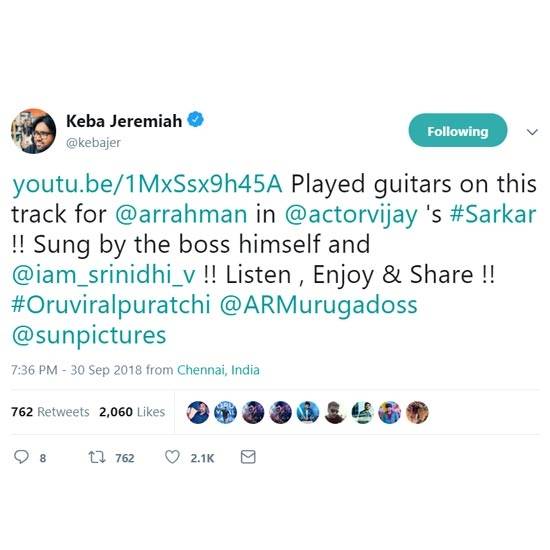This screenshot has height=550, width=550.
Task: Open the @arrahman mention
Action: (181, 214)
